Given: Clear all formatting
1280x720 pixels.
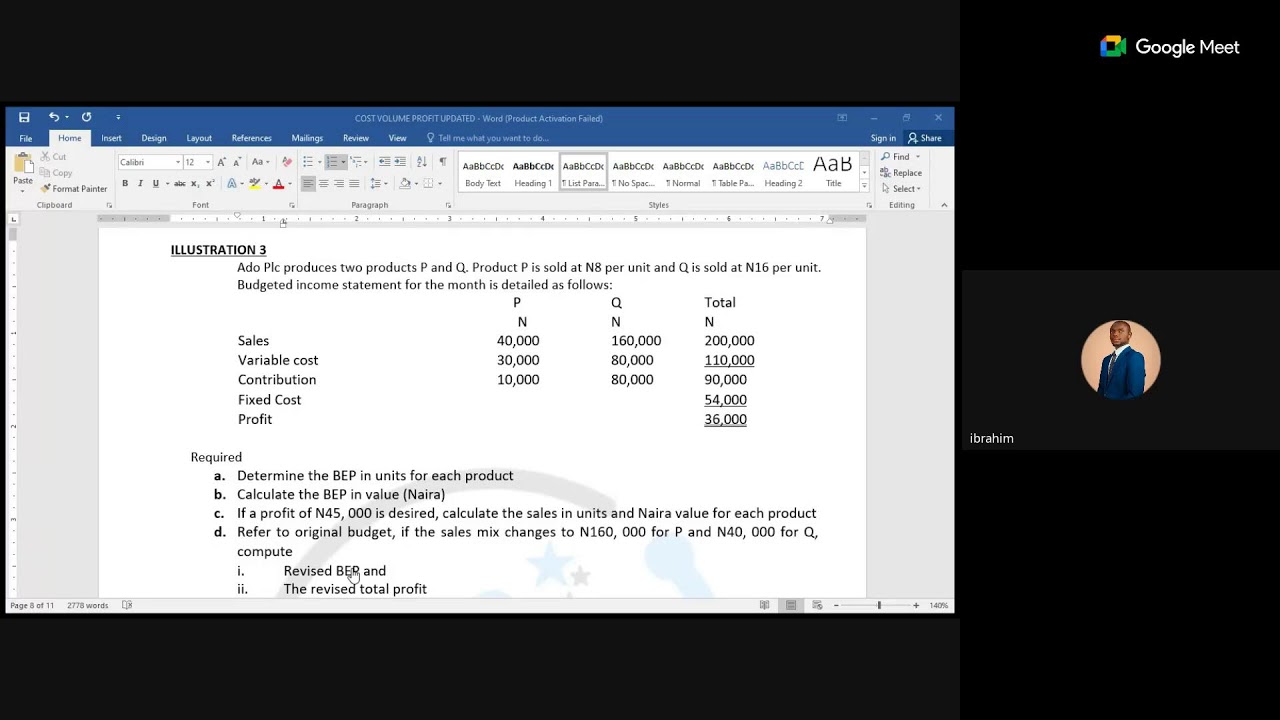Looking at the screenshot, I should [287, 162].
